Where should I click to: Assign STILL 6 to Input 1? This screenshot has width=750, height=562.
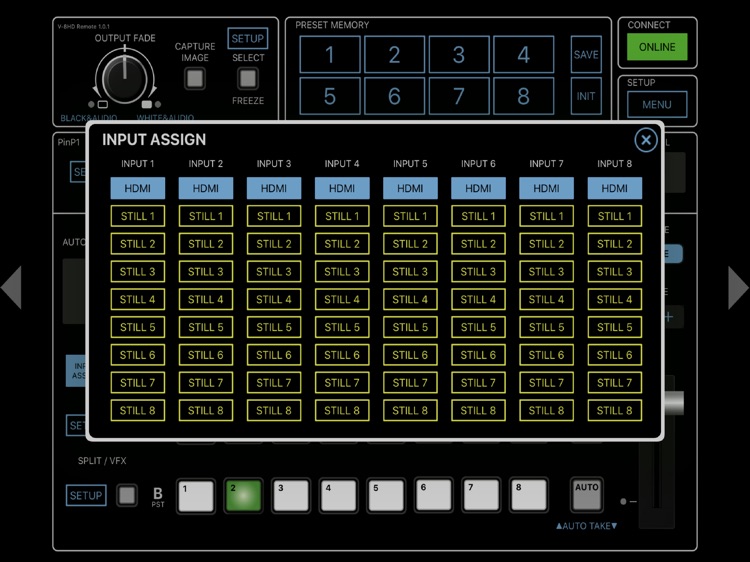138,355
